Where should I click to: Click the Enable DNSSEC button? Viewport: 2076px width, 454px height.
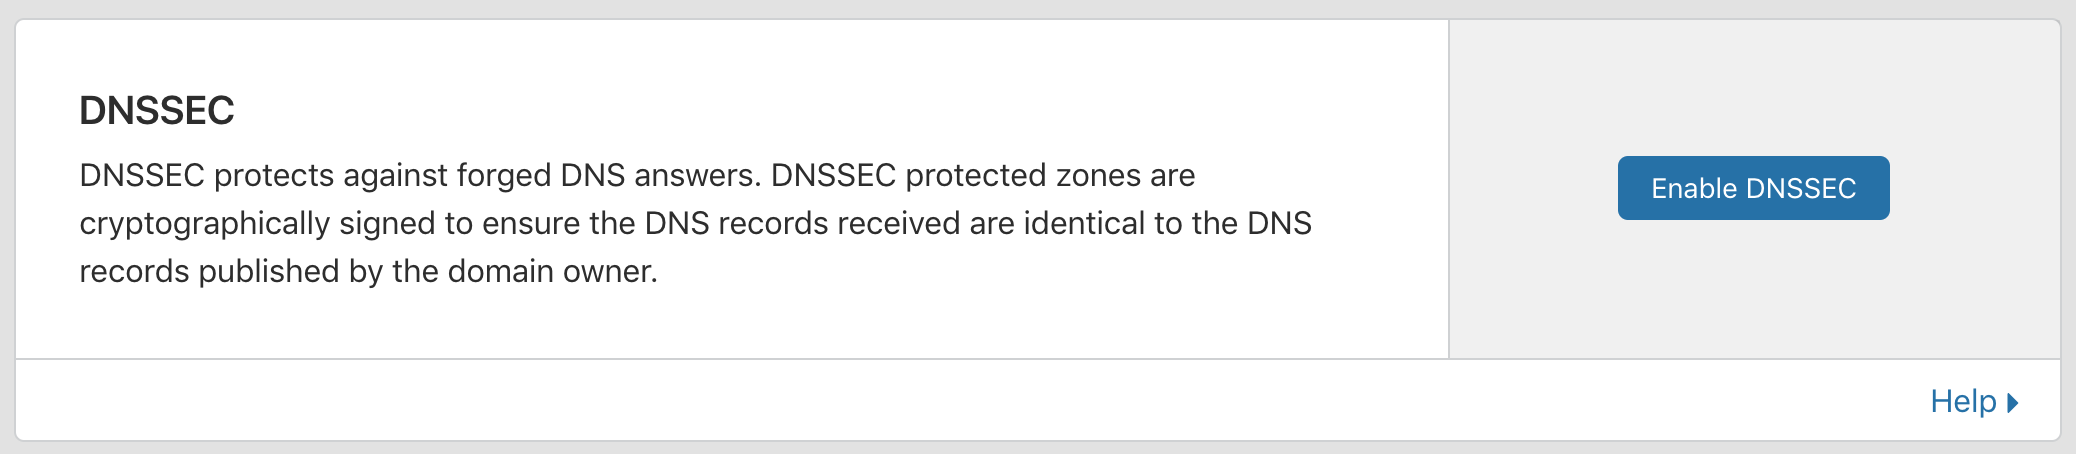[1753, 188]
